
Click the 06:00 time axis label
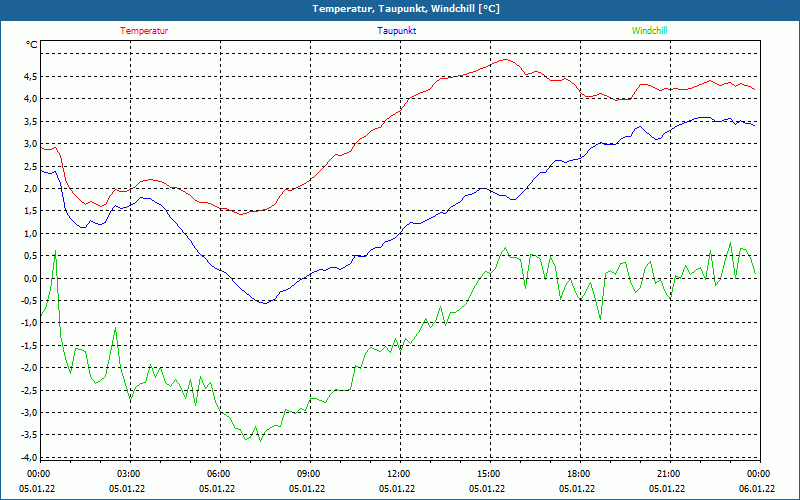218,474
